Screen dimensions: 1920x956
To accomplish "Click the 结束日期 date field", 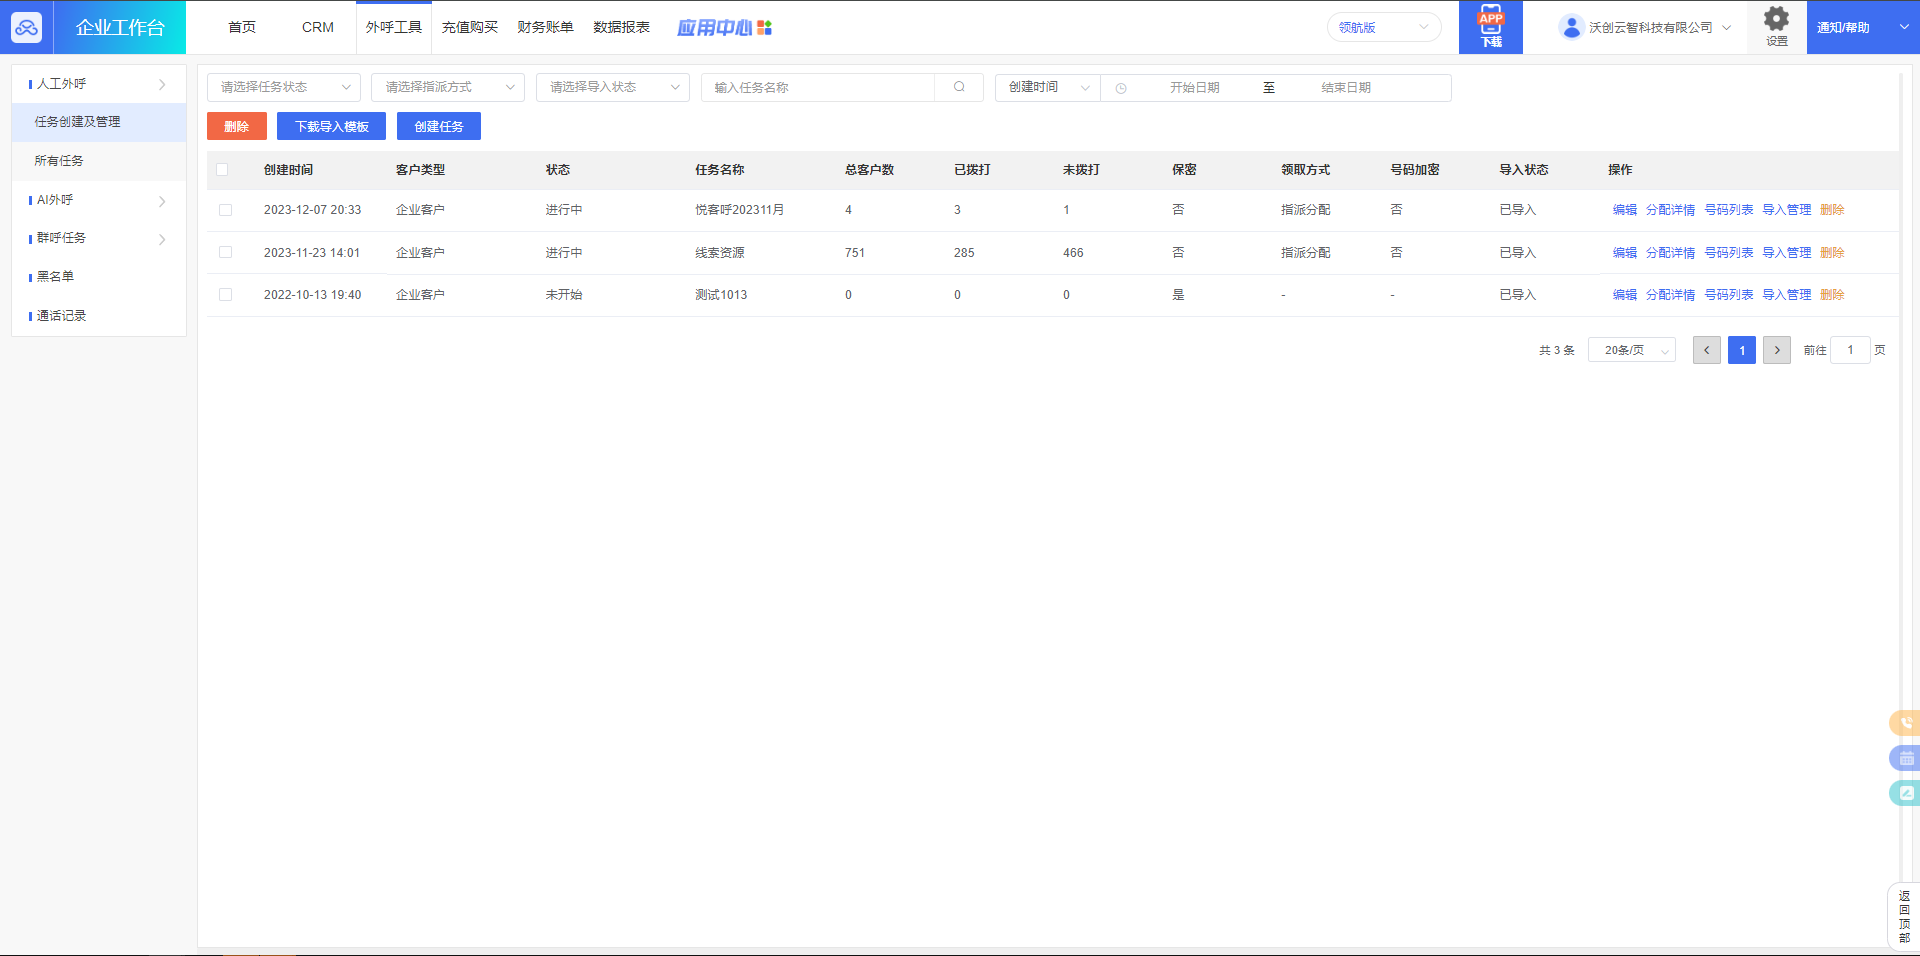I will (x=1346, y=88).
